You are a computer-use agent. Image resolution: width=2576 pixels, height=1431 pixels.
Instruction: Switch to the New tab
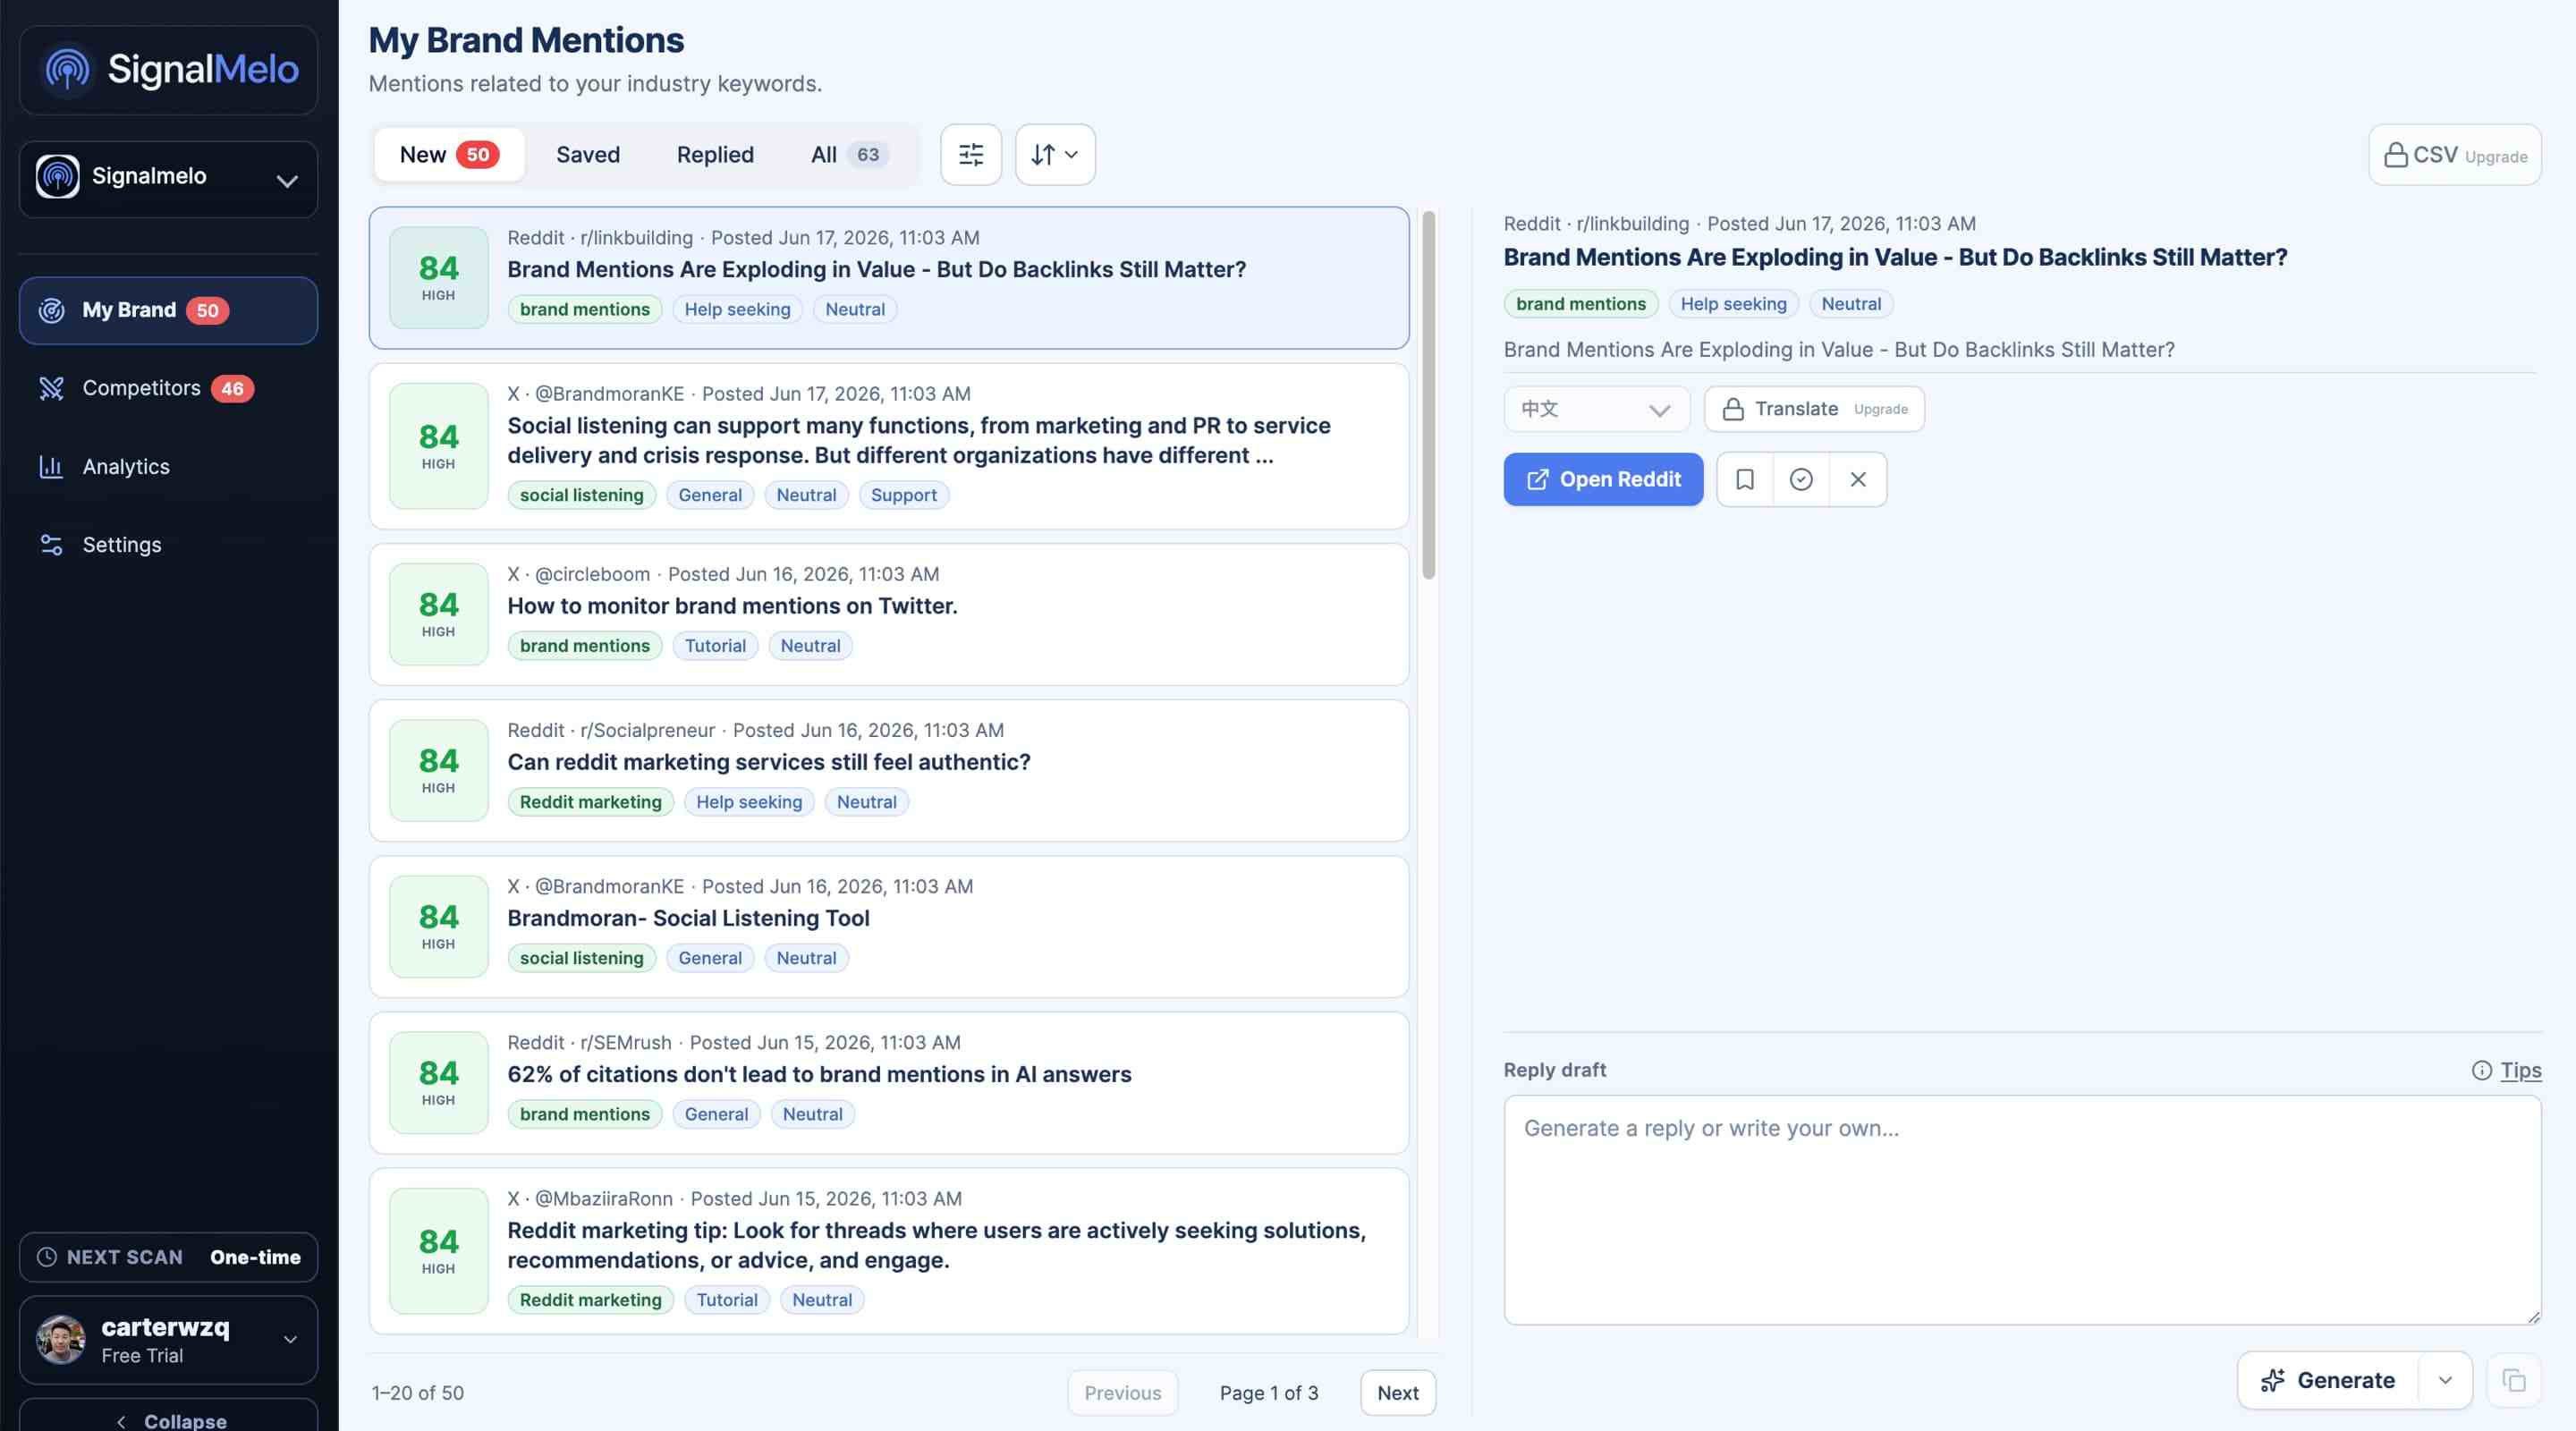point(448,155)
